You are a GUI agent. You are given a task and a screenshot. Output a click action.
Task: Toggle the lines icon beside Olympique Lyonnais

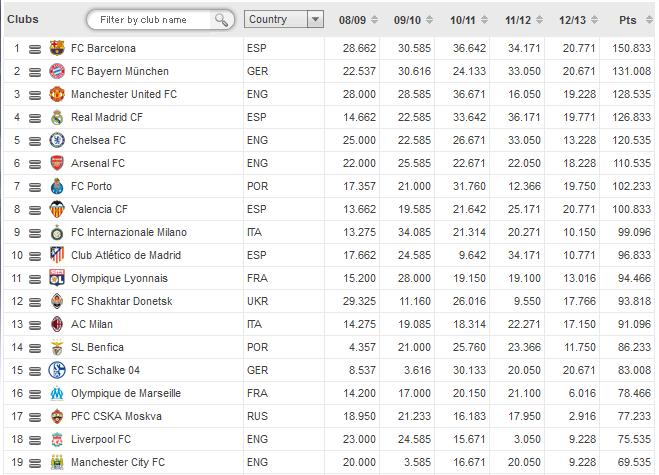coord(35,280)
